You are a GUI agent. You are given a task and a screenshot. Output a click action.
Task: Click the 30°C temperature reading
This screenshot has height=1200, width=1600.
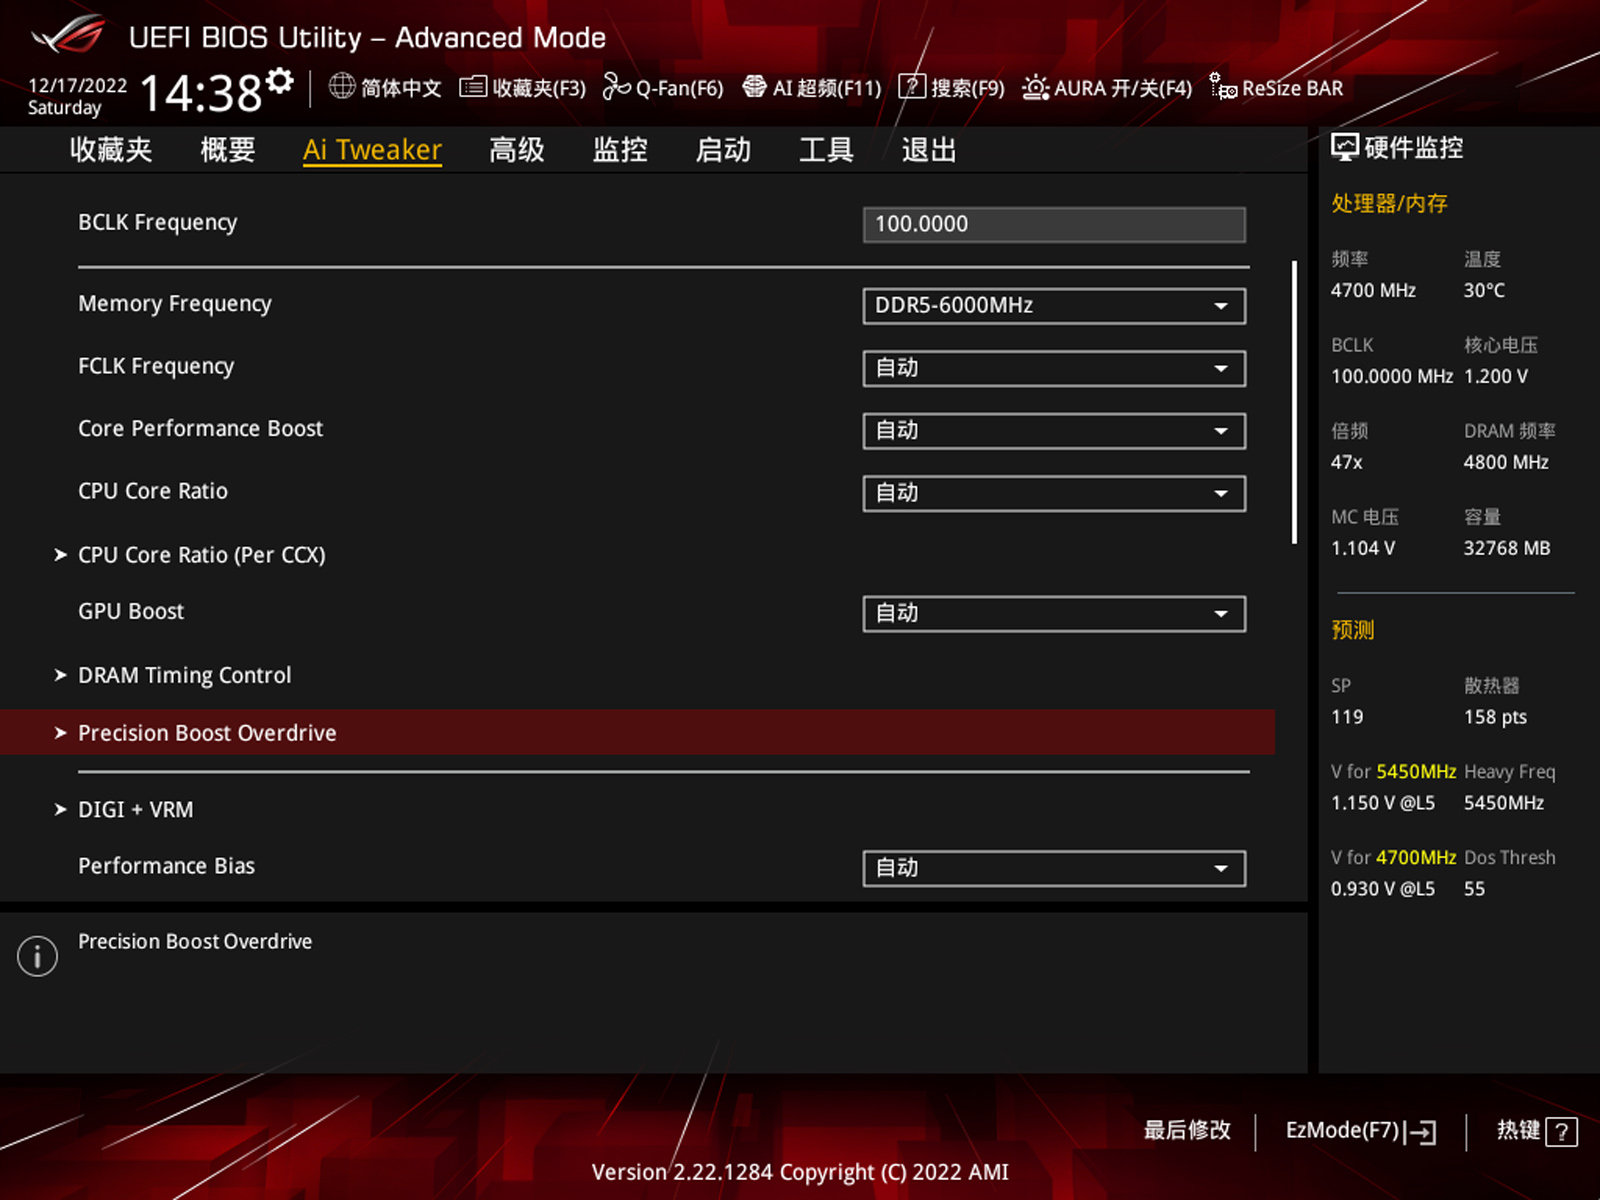point(1484,291)
